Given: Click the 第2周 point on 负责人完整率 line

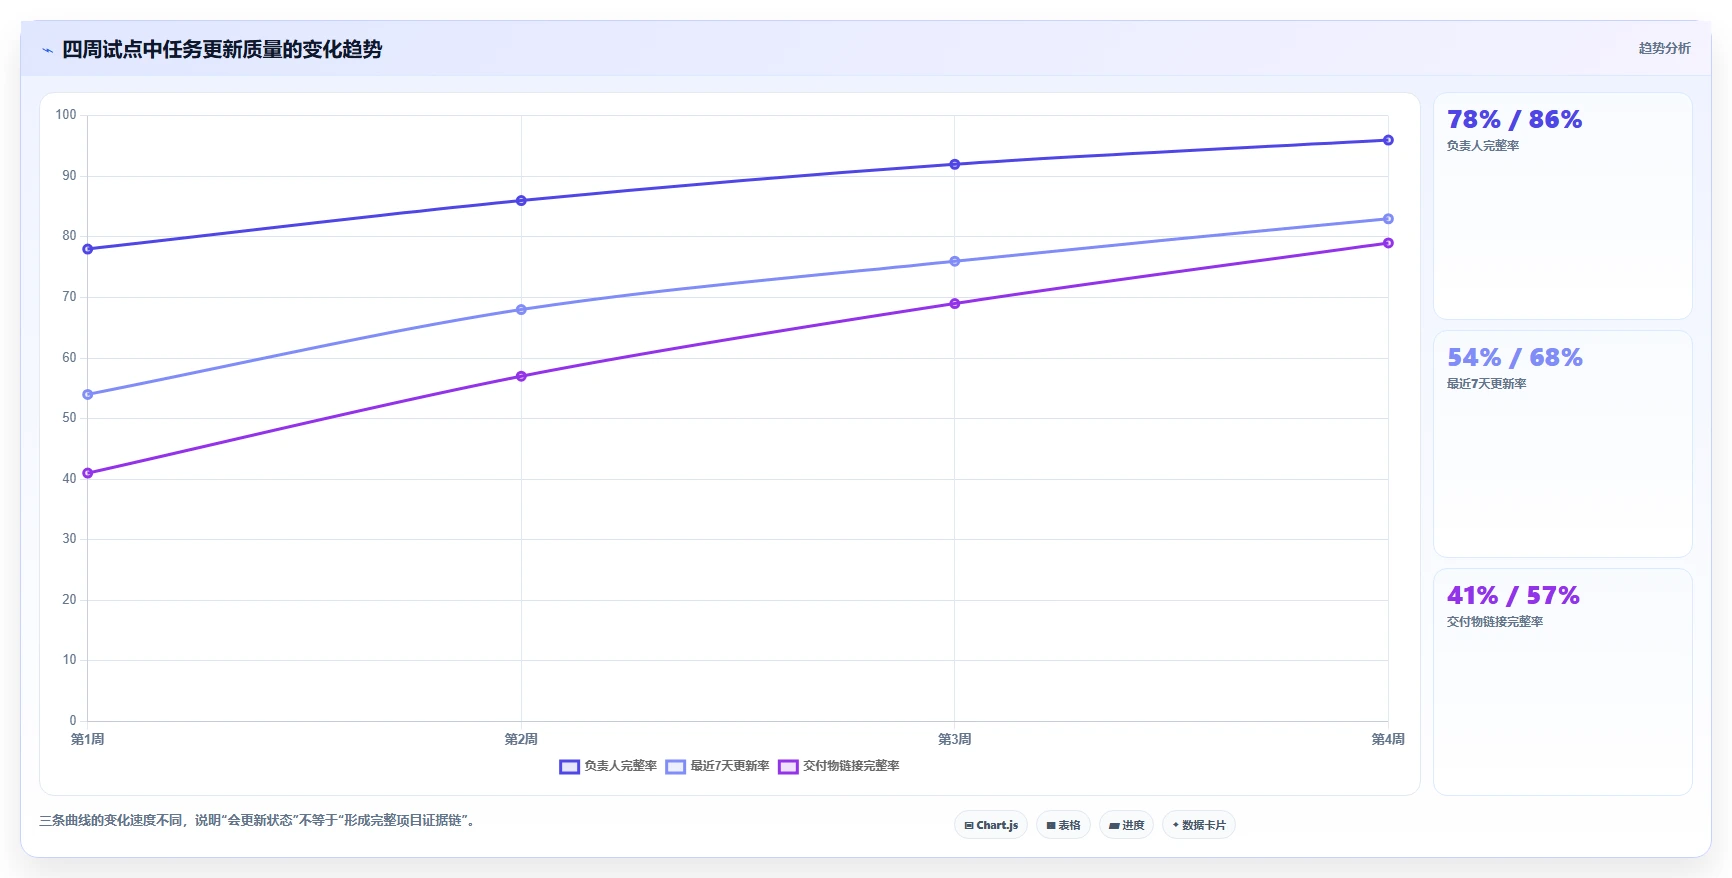Looking at the screenshot, I should (521, 201).
